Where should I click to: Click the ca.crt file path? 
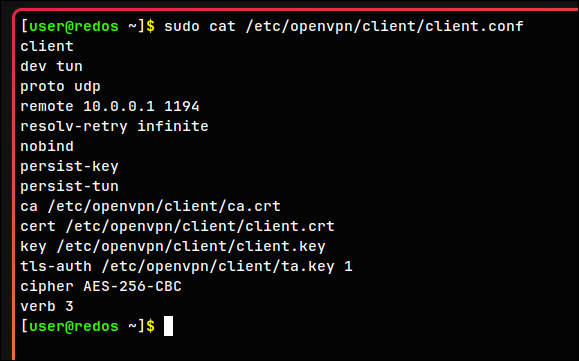click(x=164, y=207)
